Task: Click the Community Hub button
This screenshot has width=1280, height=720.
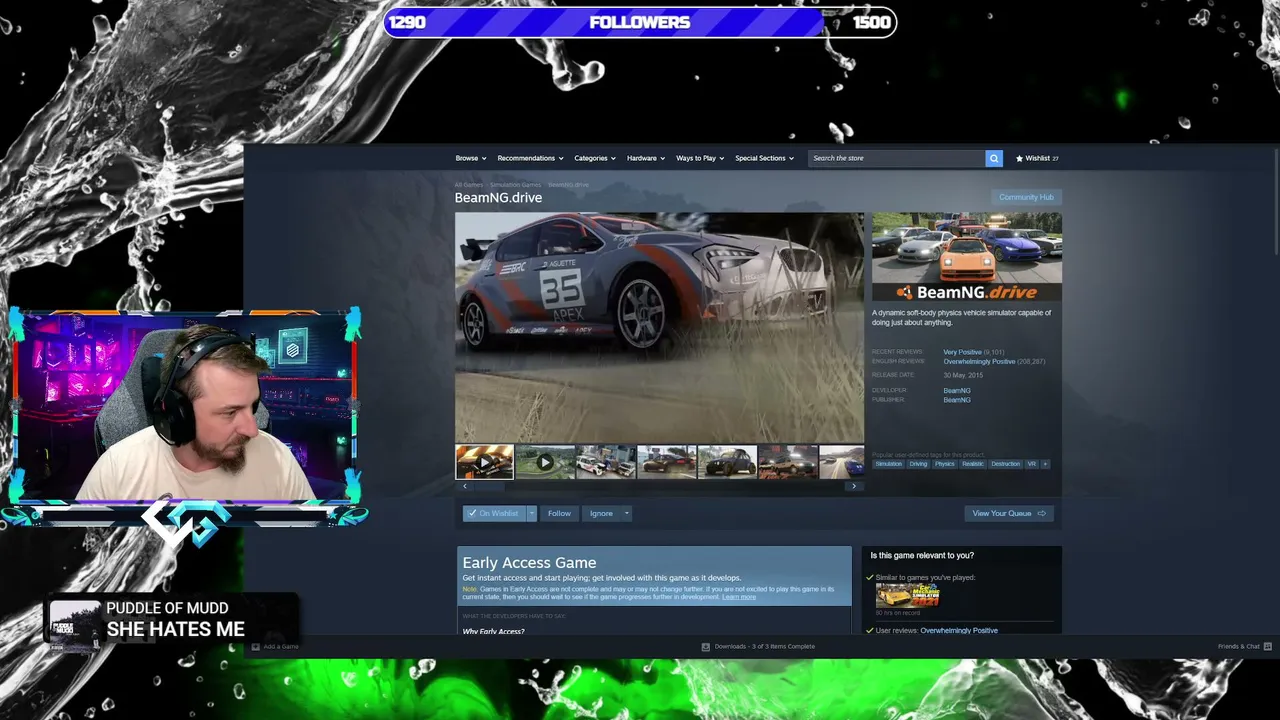Action: [1026, 197]
